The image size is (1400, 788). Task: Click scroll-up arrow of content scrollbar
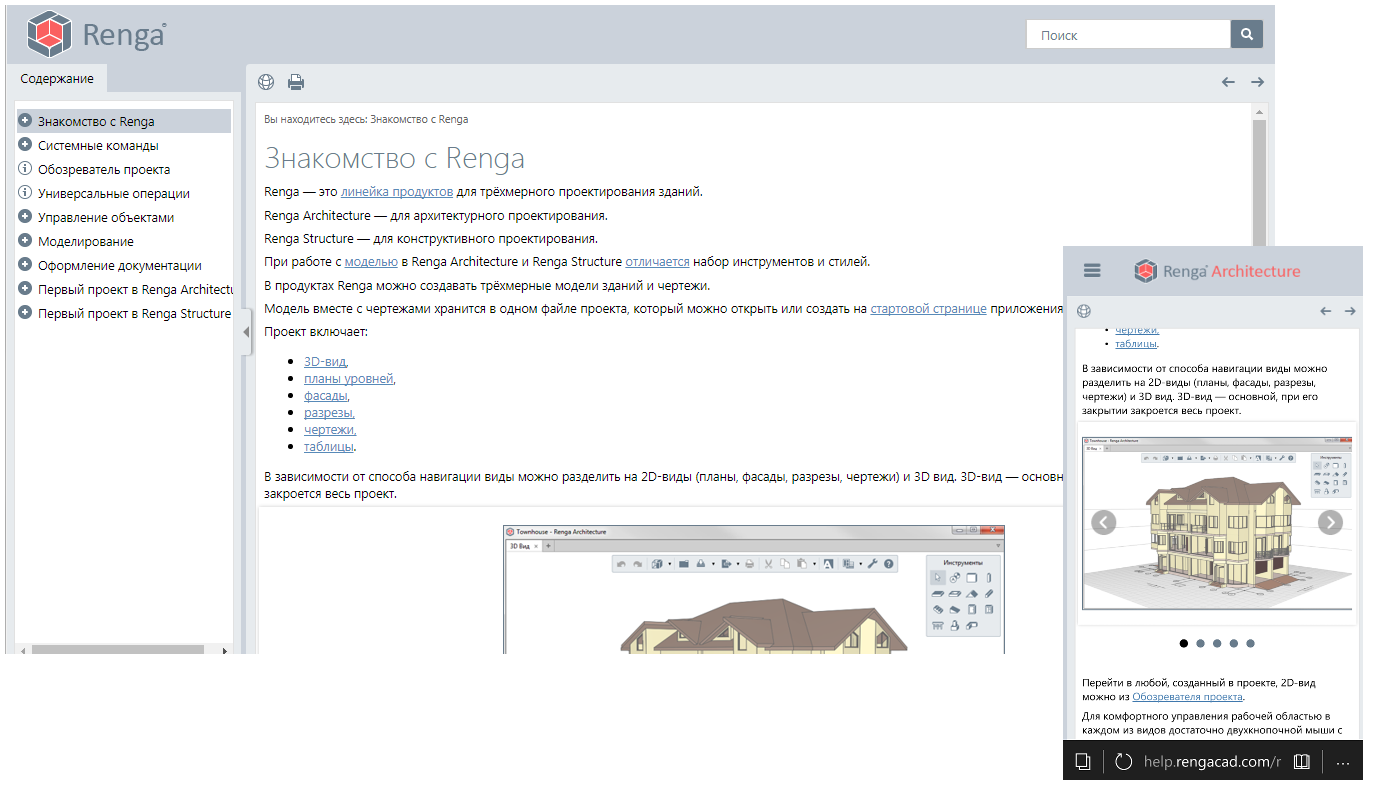click(x=1259, y=112)
